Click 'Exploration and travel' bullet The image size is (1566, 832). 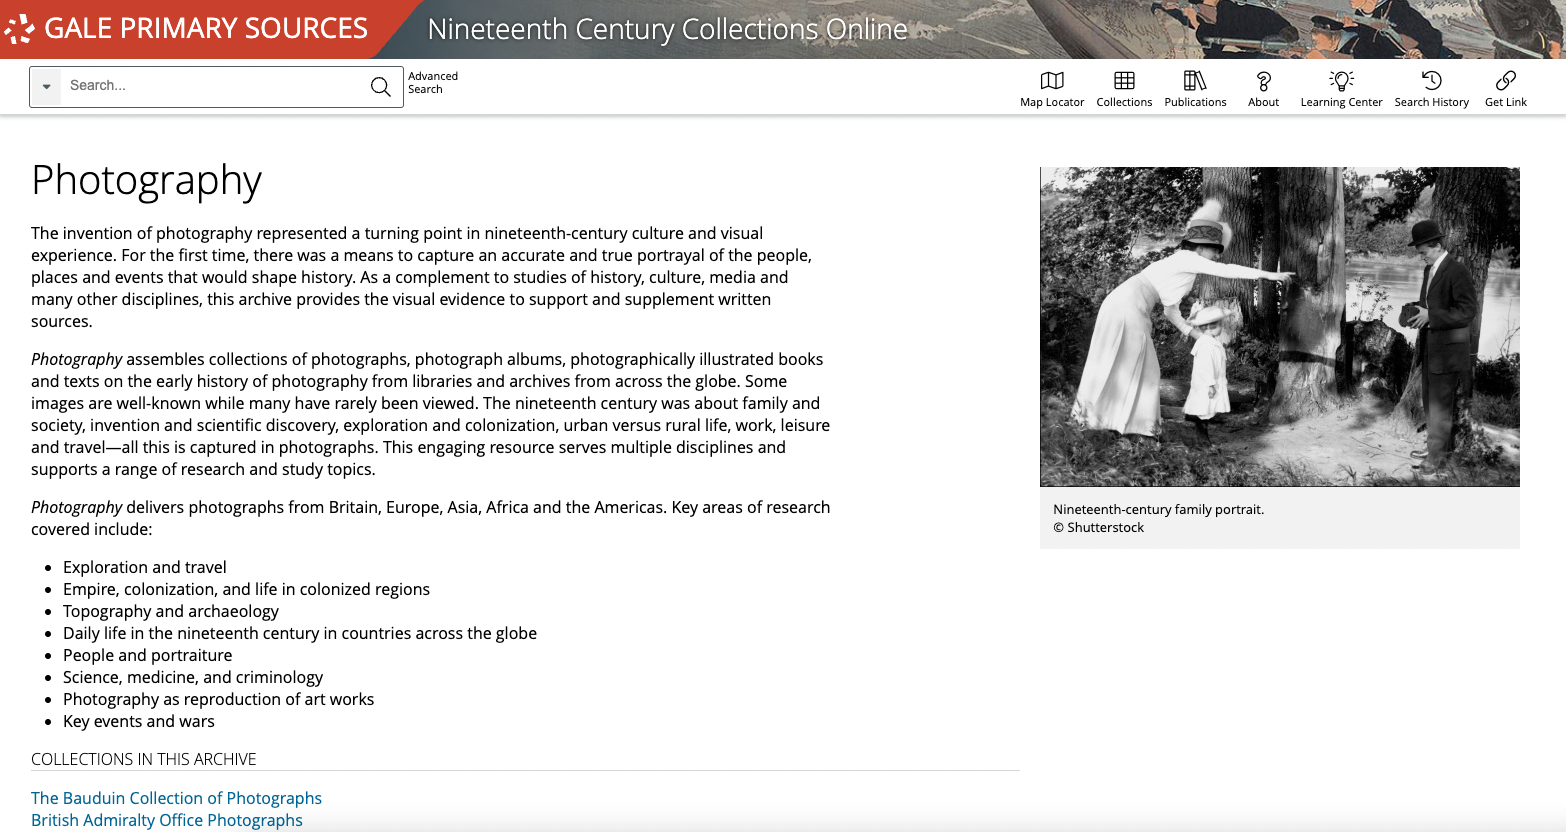point(145,567)
